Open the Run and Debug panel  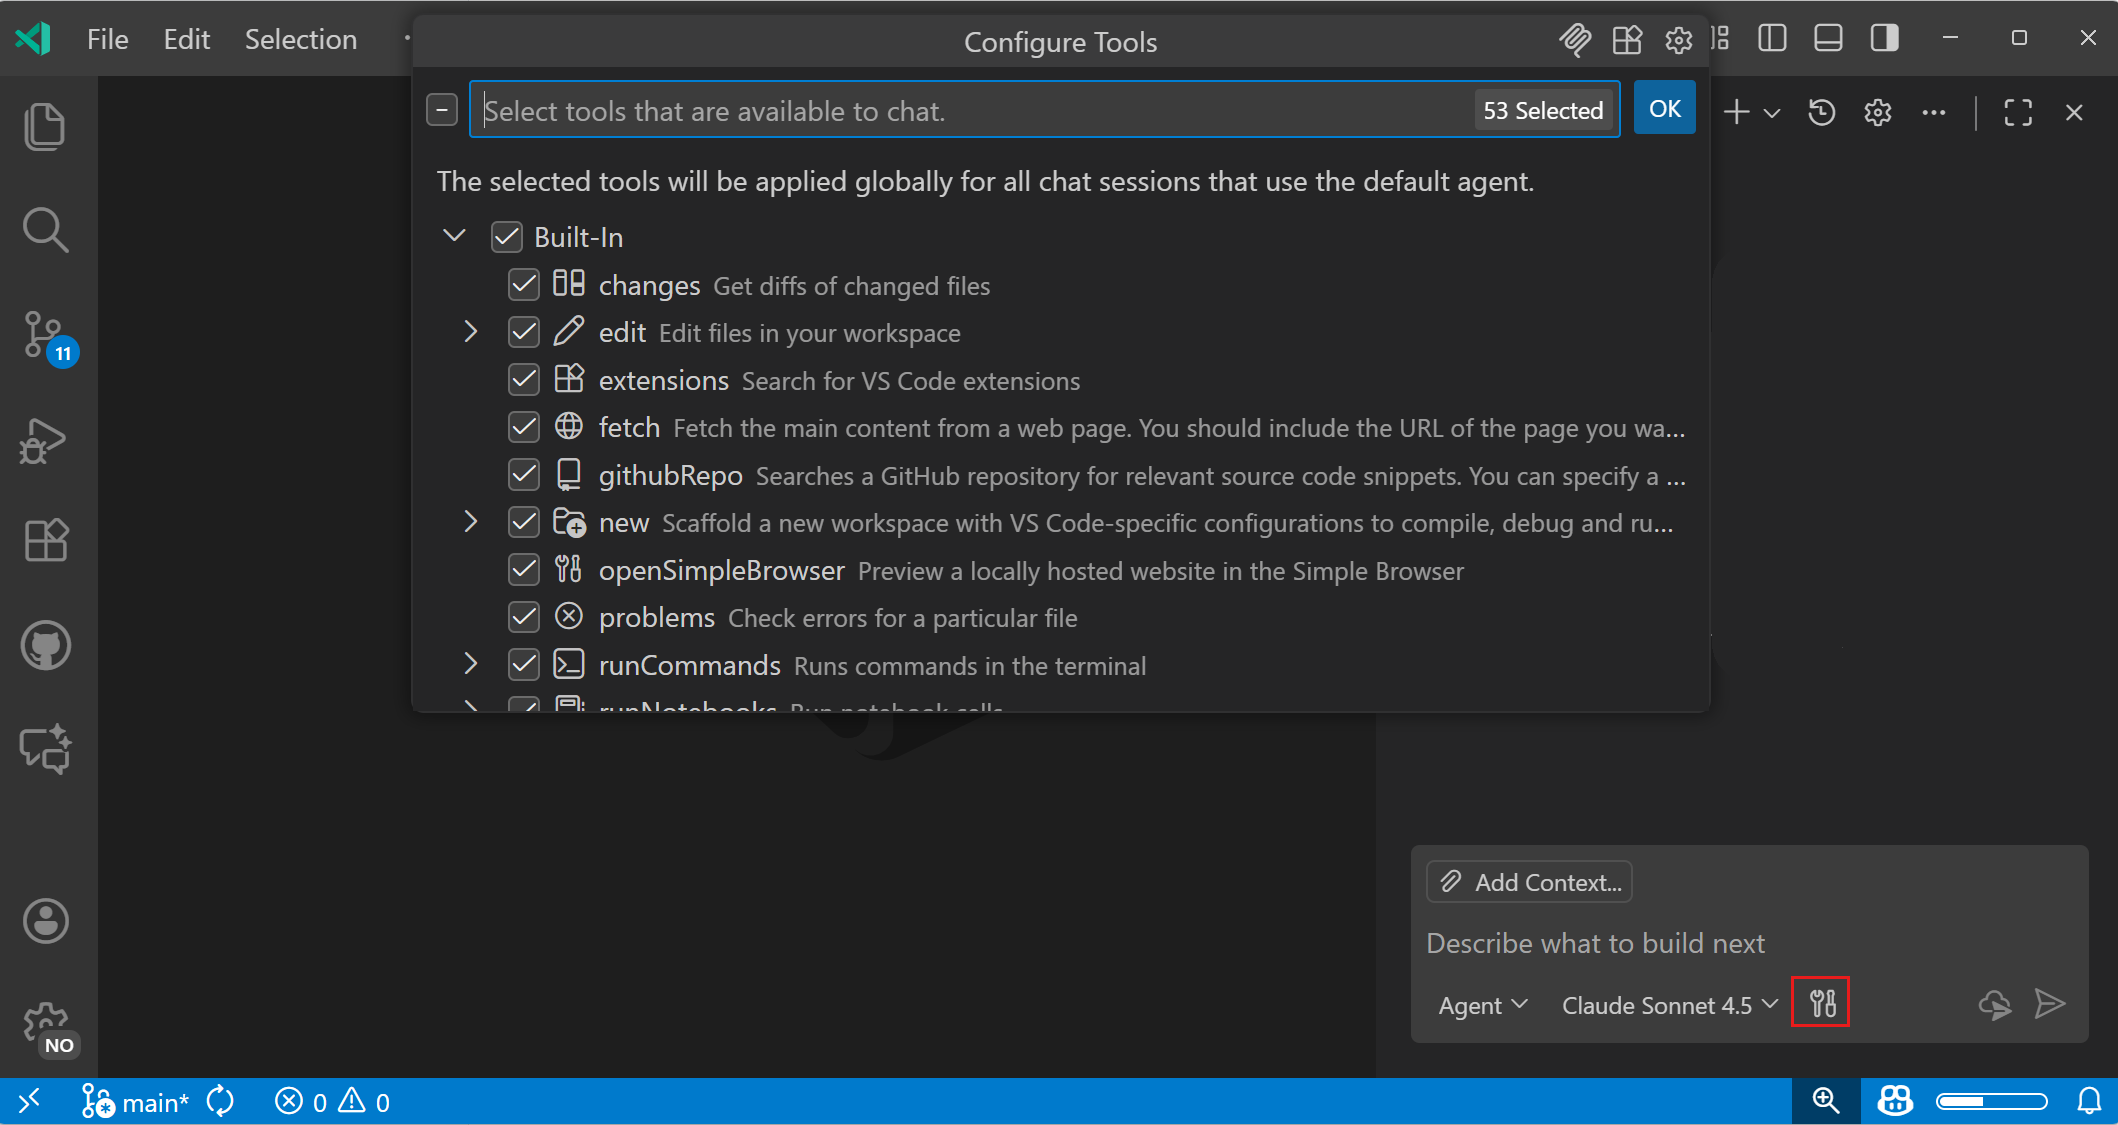45,440
